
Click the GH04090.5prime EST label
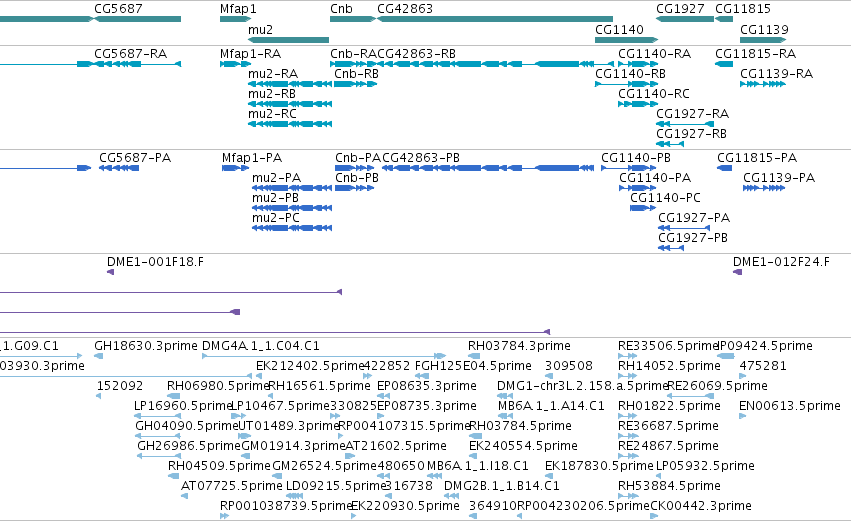187,427
